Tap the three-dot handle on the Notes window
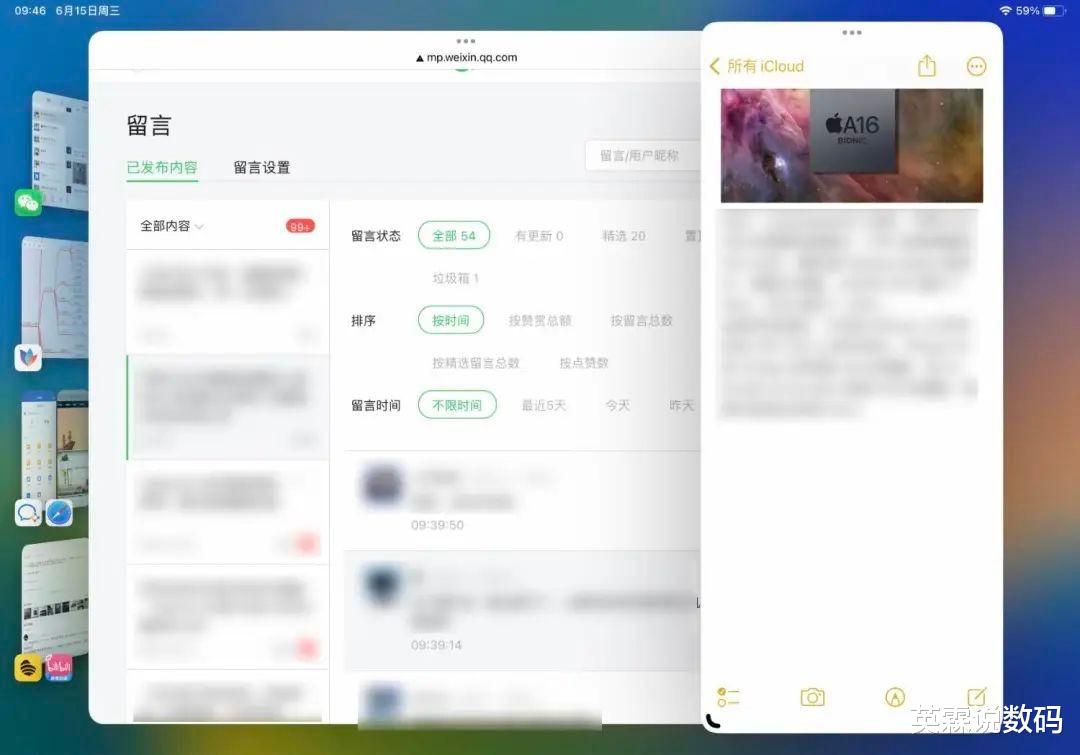This screenshot has width=1080, height=755. click(x=851, y=32)
